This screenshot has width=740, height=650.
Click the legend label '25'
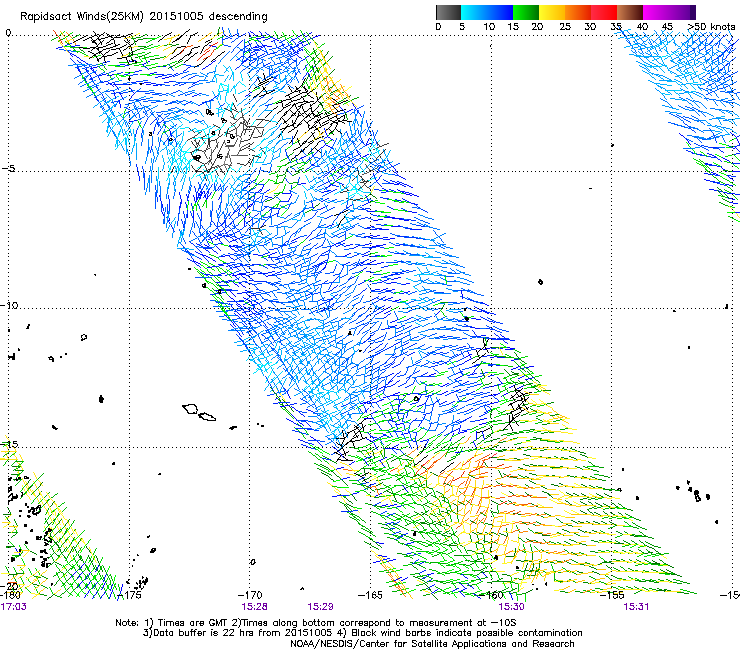point(565,27)
